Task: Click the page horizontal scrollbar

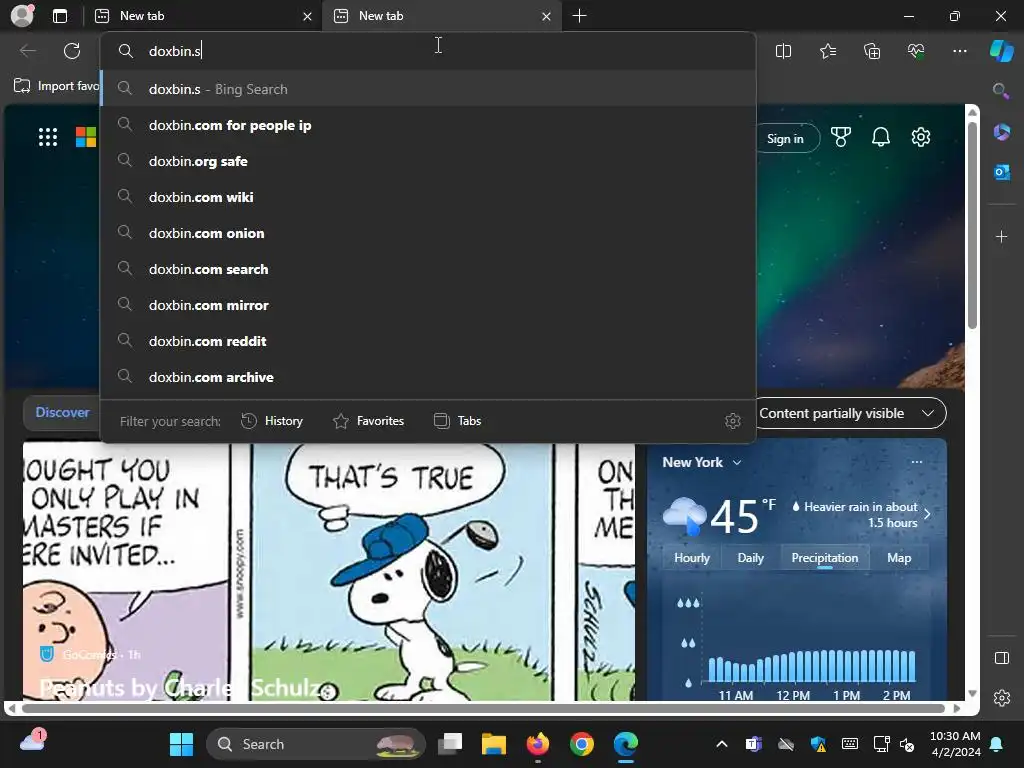Action: (x=483, y=709)
